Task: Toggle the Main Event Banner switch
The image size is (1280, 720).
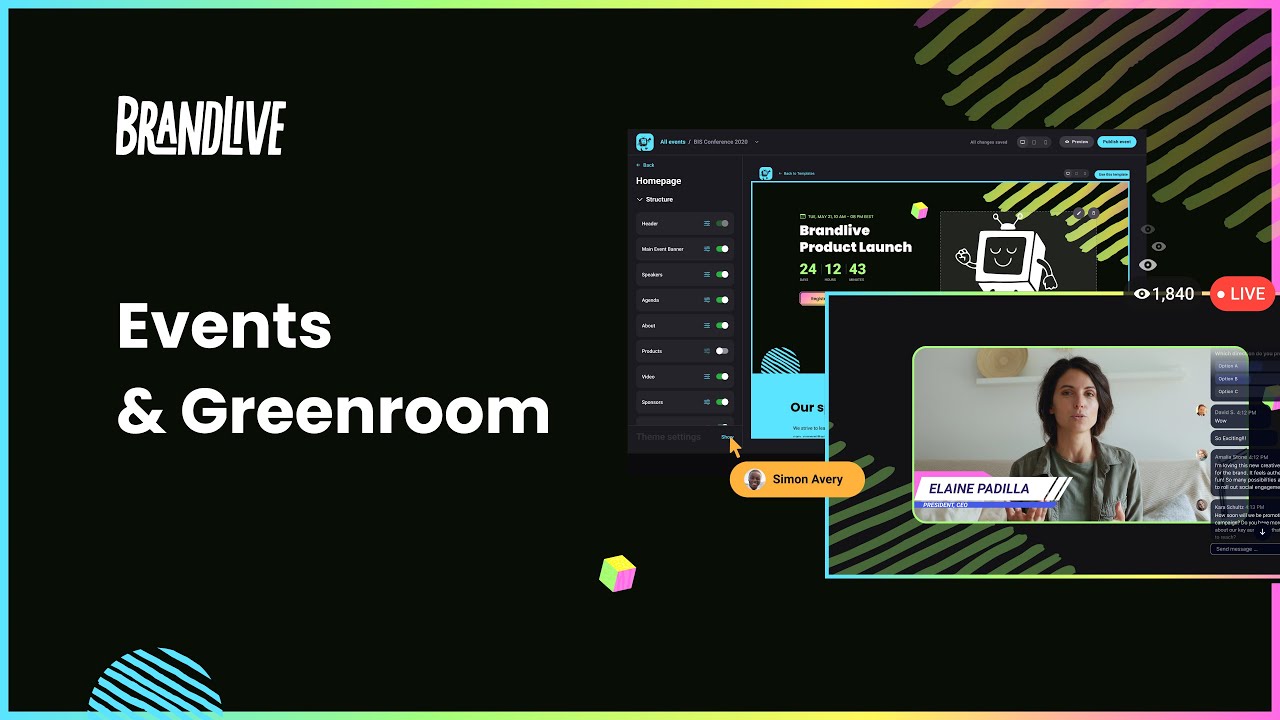Action: point(722,249)
